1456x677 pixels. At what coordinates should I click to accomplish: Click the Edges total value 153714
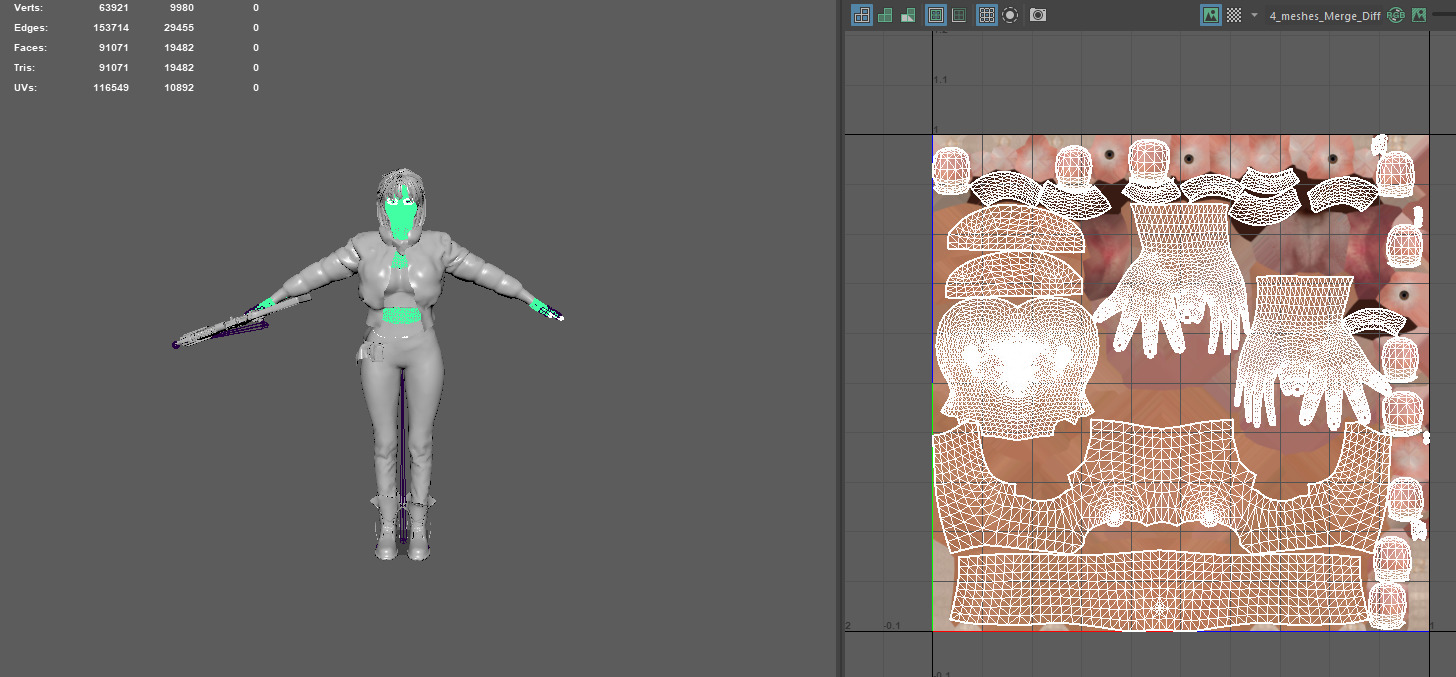110,28
